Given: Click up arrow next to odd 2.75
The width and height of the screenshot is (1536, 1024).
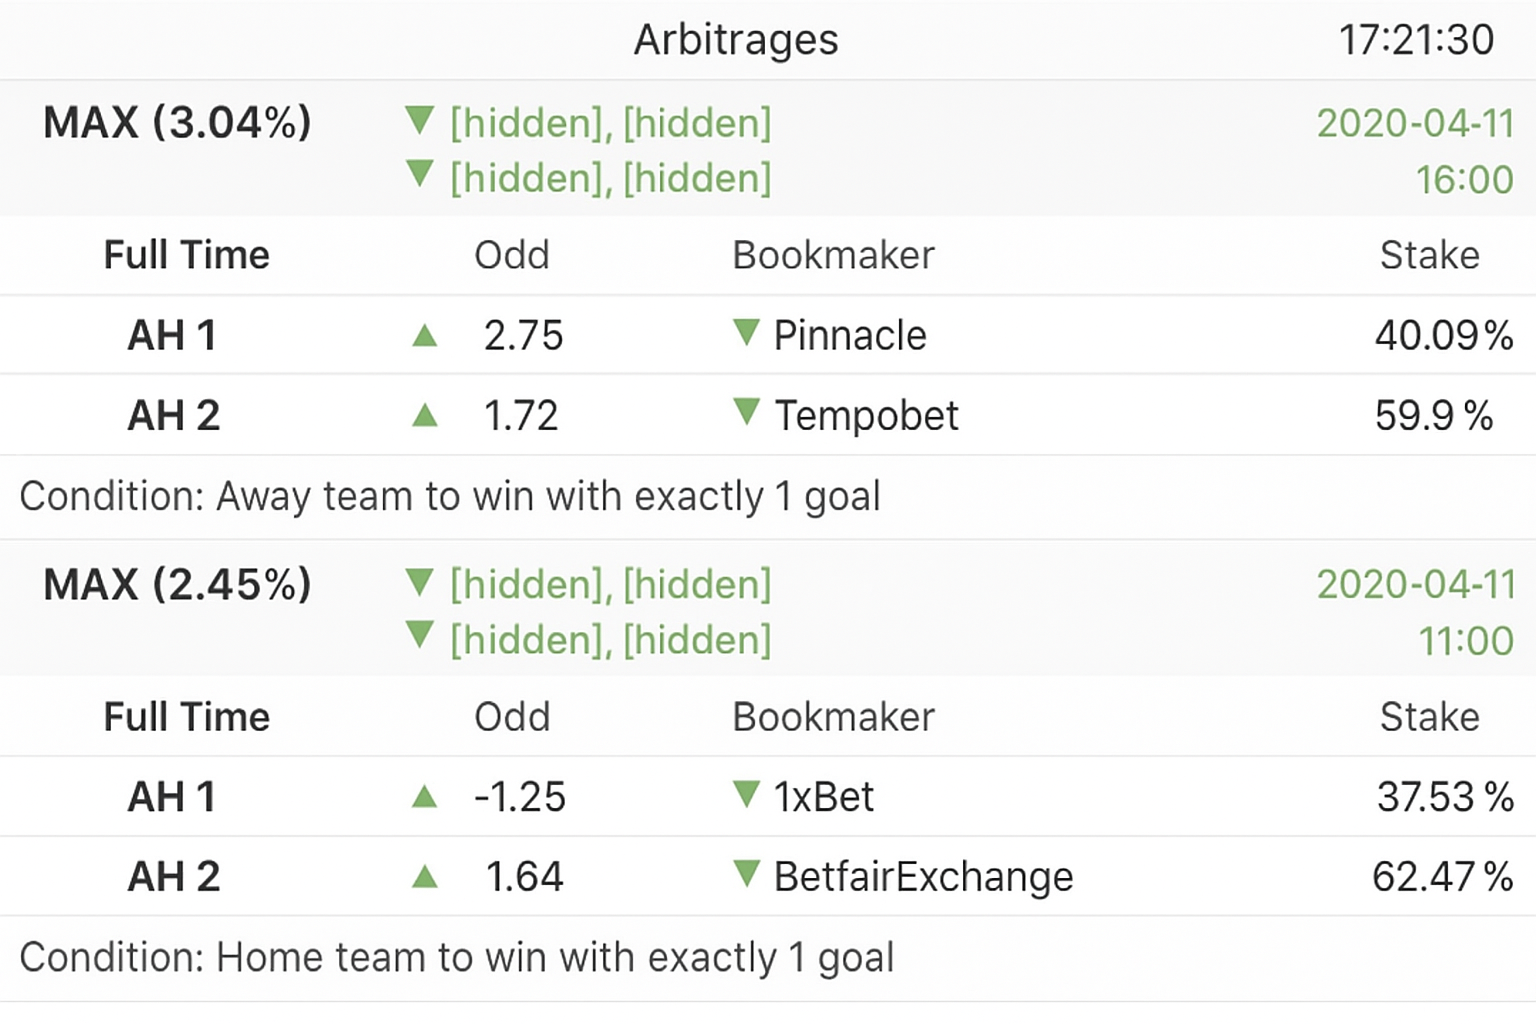Looking at the screenshot, I should pyautogui.click(x=425, y=336).
